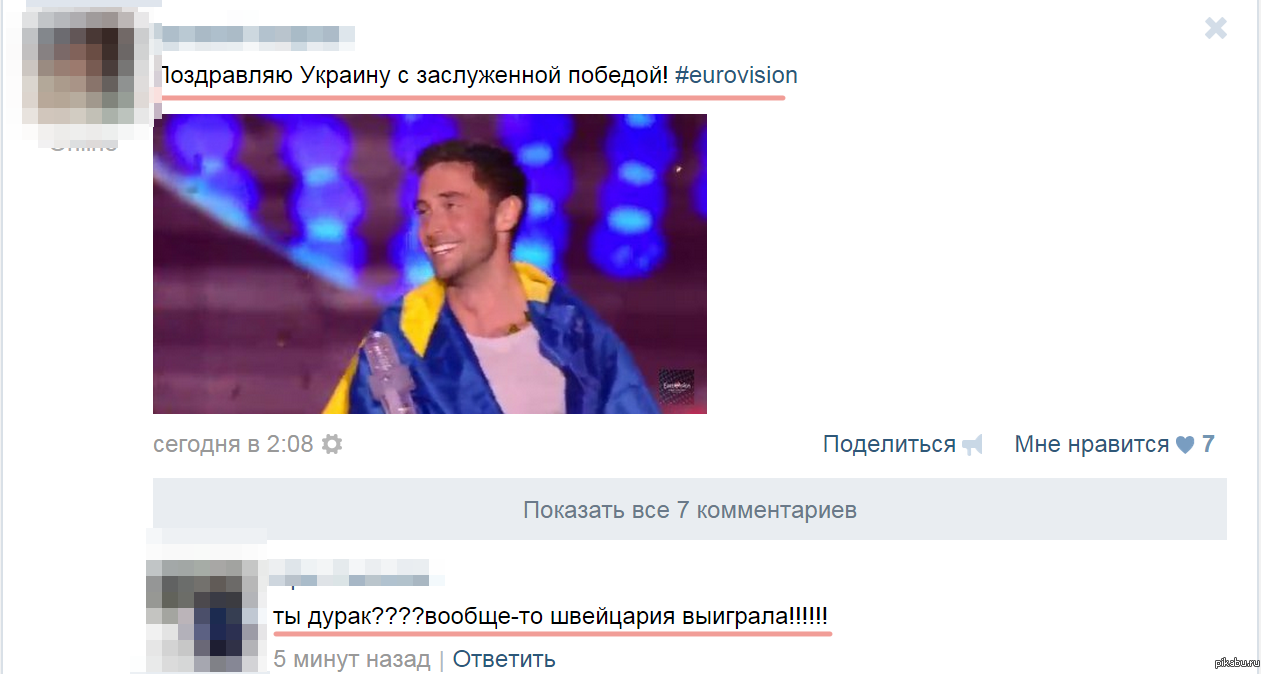The image size is (1265, 674).
Task: Click the Мне нравится label
Action: coord(1092,444)
